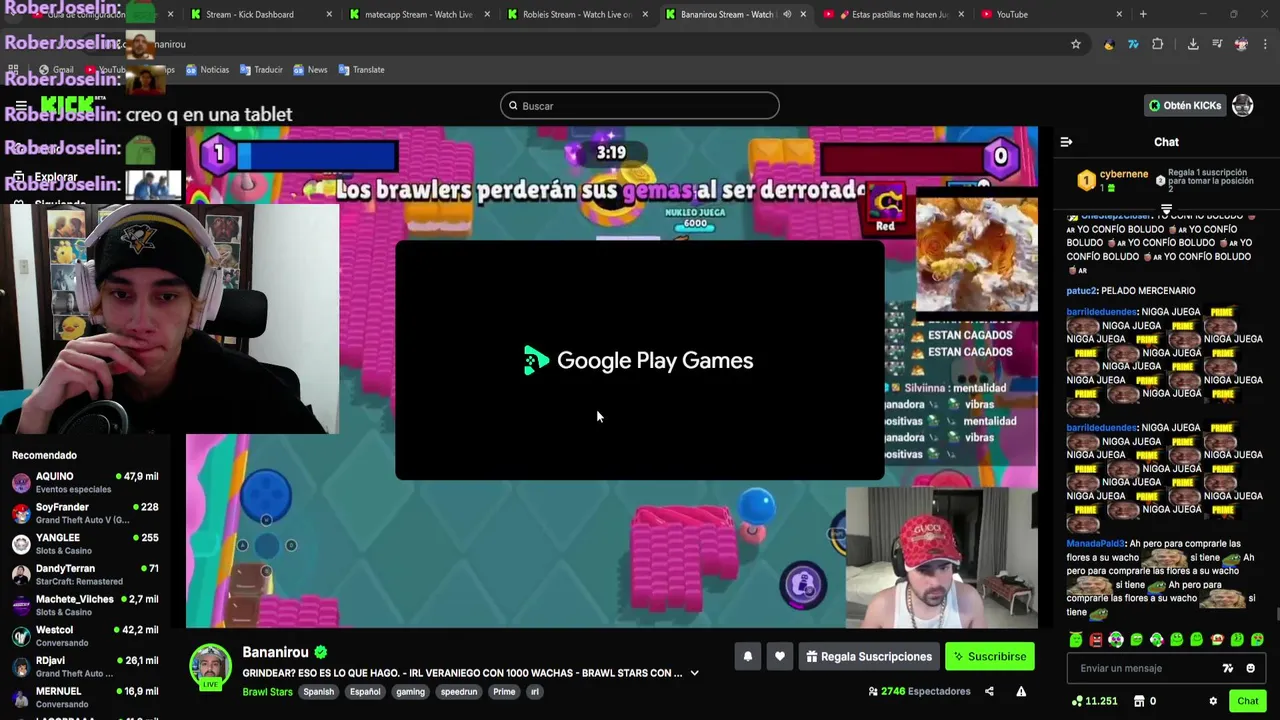Open the Chrome profile avatar in toolbar
The height and width of the screenshot is (720, 1280).
click(x=1241, y=44)
